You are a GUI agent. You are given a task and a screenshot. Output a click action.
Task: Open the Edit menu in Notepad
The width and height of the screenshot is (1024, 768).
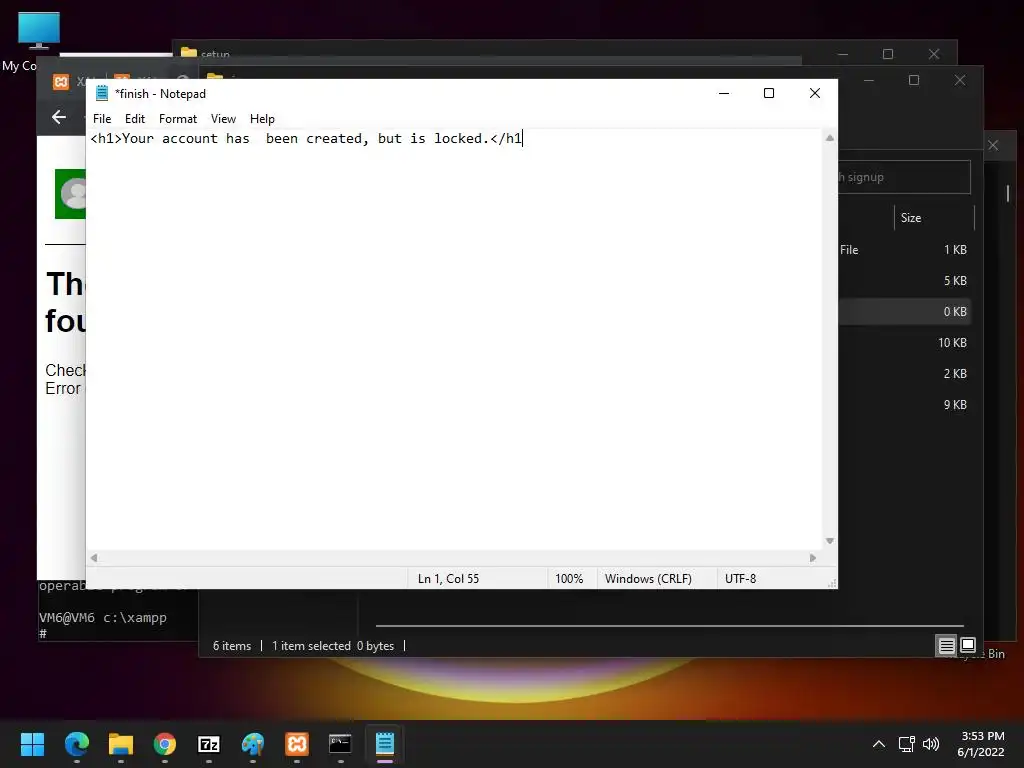coord(135,119)
